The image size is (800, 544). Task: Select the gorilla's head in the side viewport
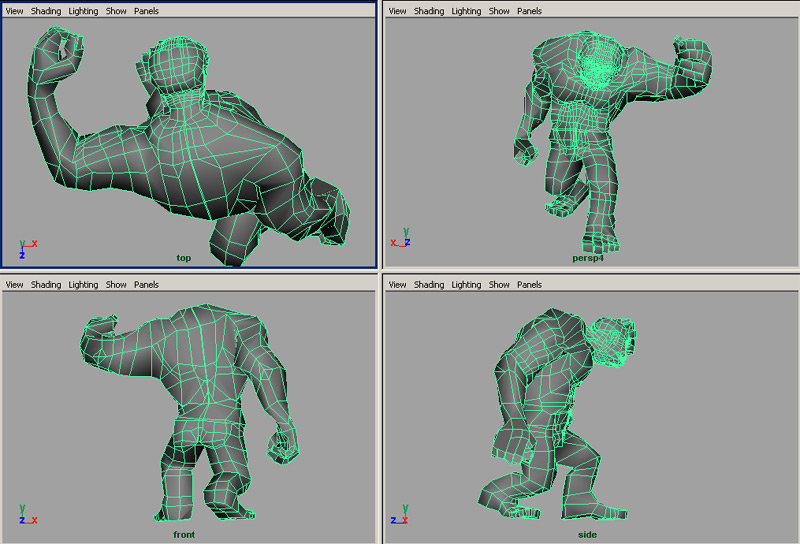(x=610, y=338)
